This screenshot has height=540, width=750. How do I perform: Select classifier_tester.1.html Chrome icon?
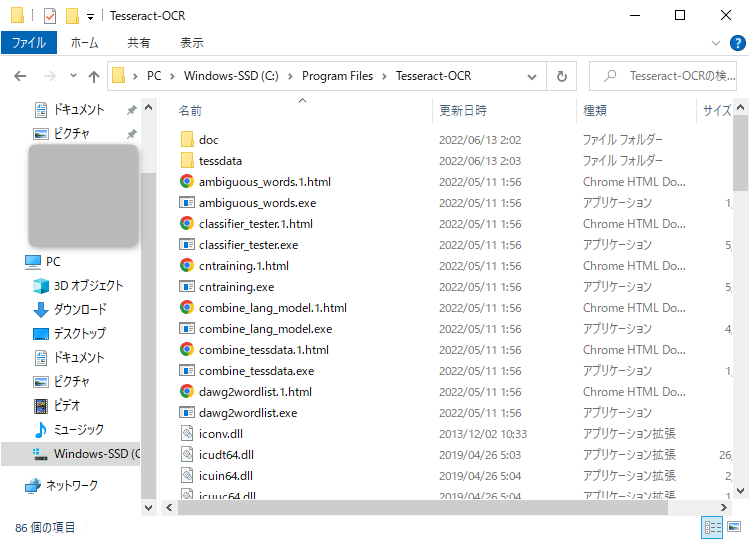pos(187,223)
